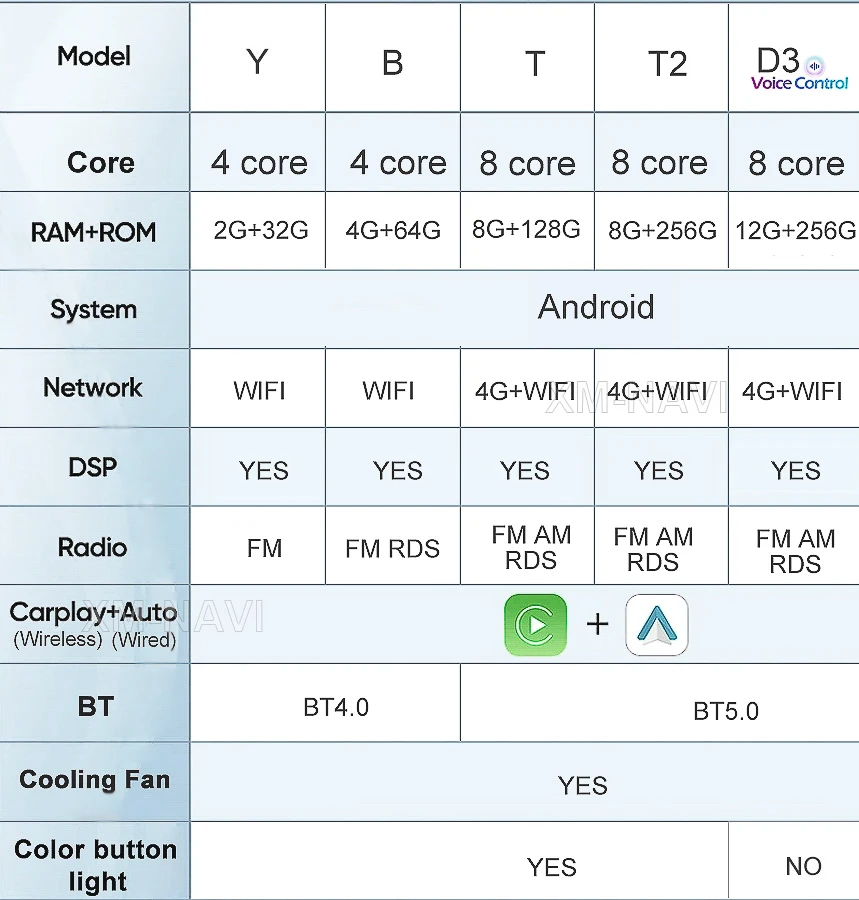Click the "NO" color button light cell
This screenshot has height=900, width=859.
click(x=803, y=866)
